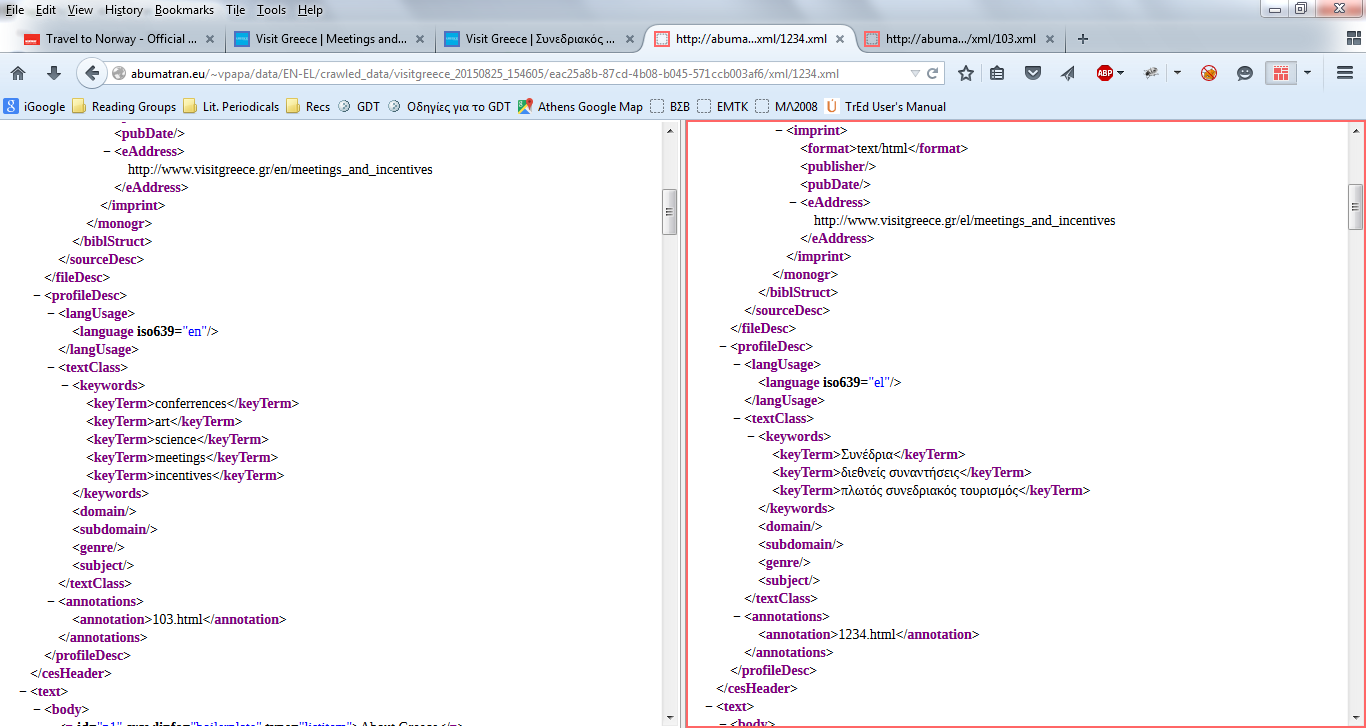Collapse the keywords node in left pane
This screenshot has width=1366, height=728.
tap(64, 386)
